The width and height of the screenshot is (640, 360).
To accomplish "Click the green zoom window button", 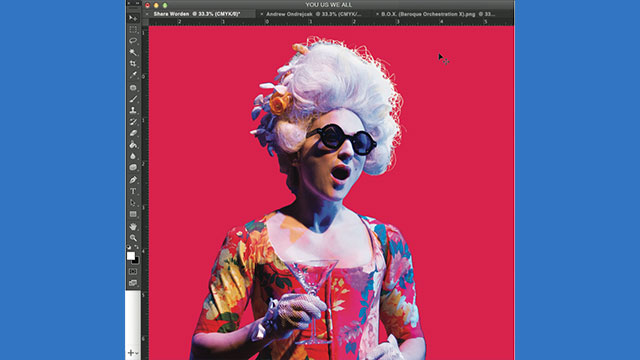I will [x=165, y=5].
